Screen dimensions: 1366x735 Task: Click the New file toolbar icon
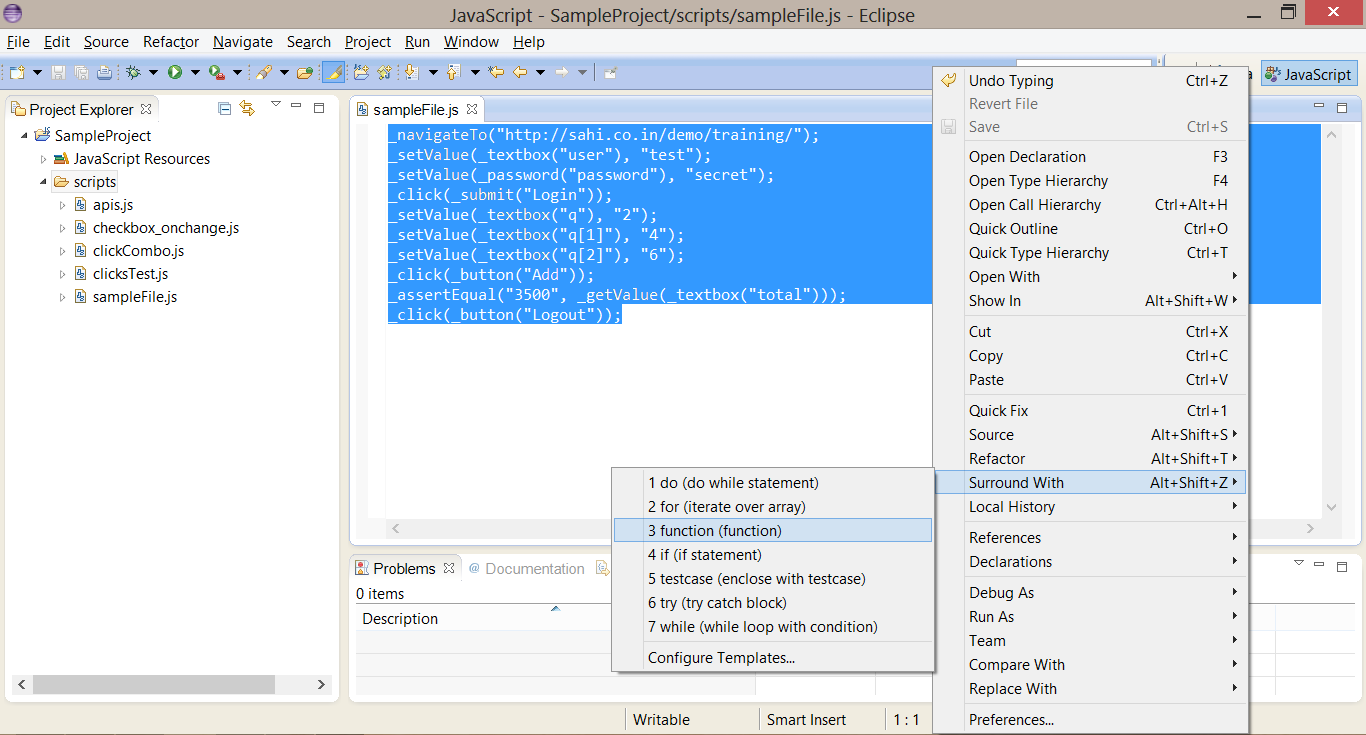17,72
